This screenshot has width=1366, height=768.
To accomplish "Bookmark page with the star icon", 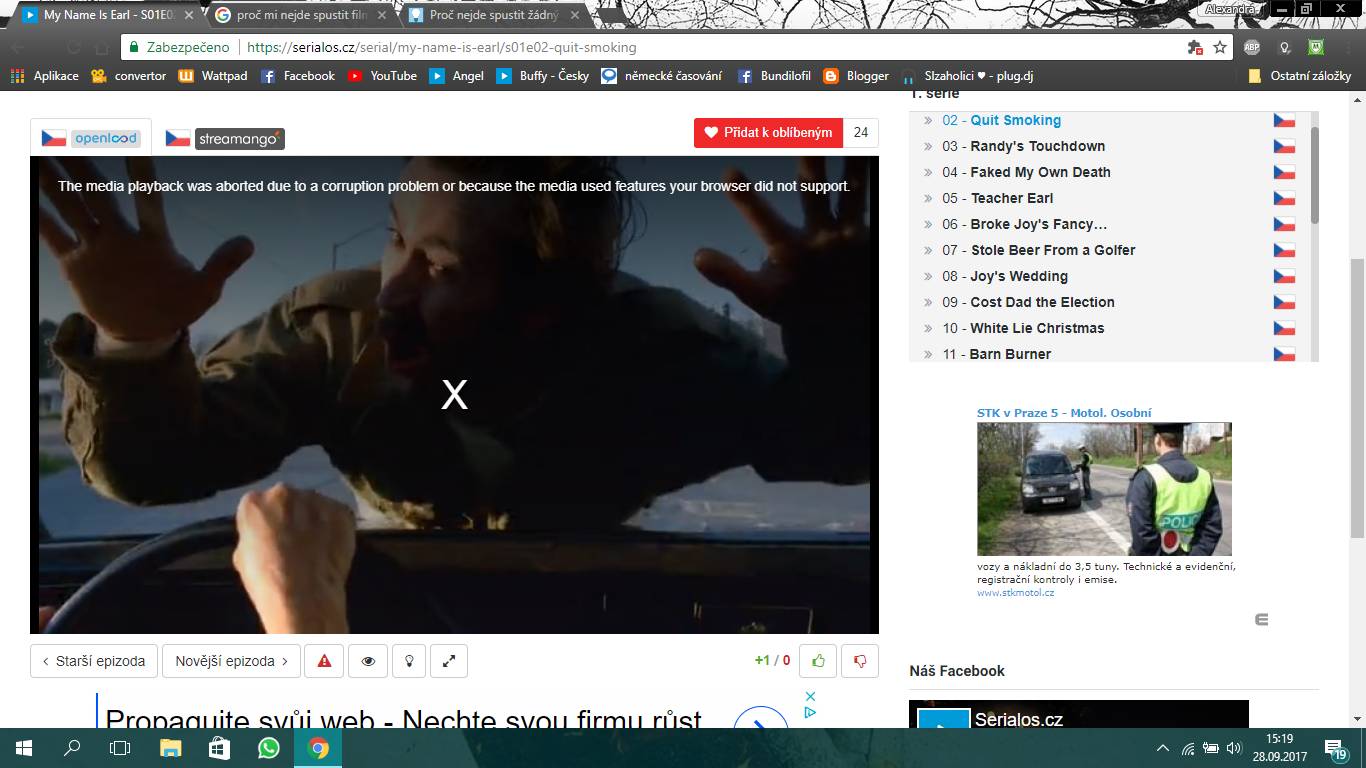I will pos(1220,47).
